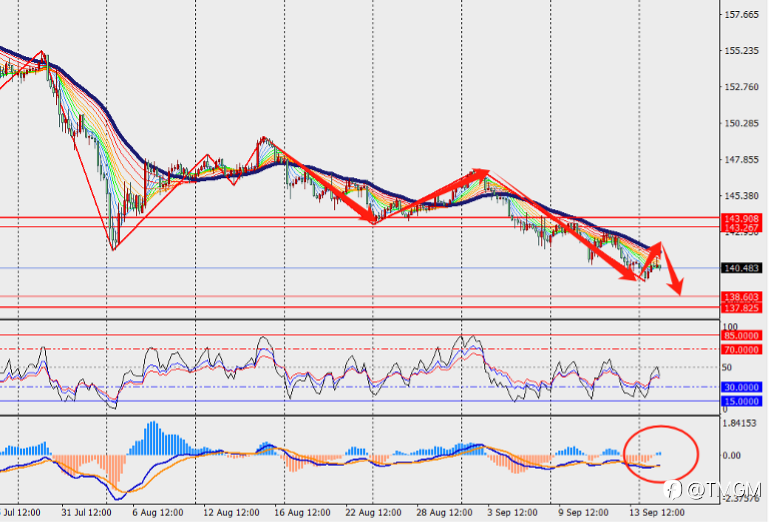Select the 145.380 price axis label
The height and width of the screenshot is (523, 770).
(x=742, y=196)
